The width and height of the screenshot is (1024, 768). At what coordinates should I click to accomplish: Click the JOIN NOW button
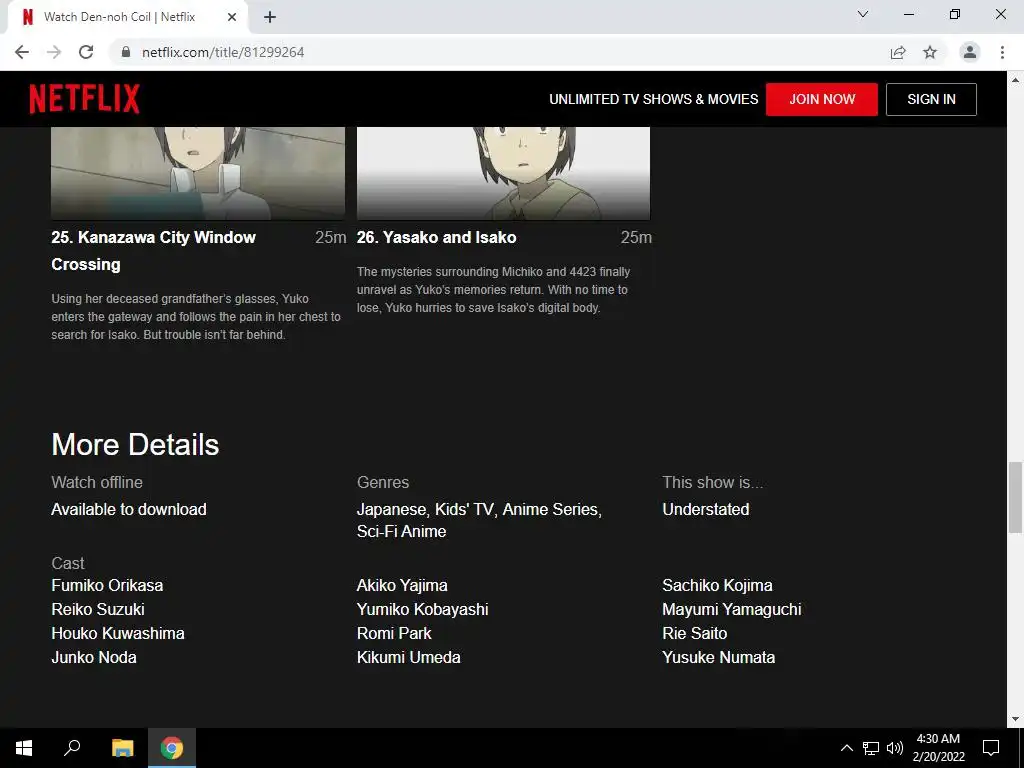pyautogui.click(x=822, y=99)
